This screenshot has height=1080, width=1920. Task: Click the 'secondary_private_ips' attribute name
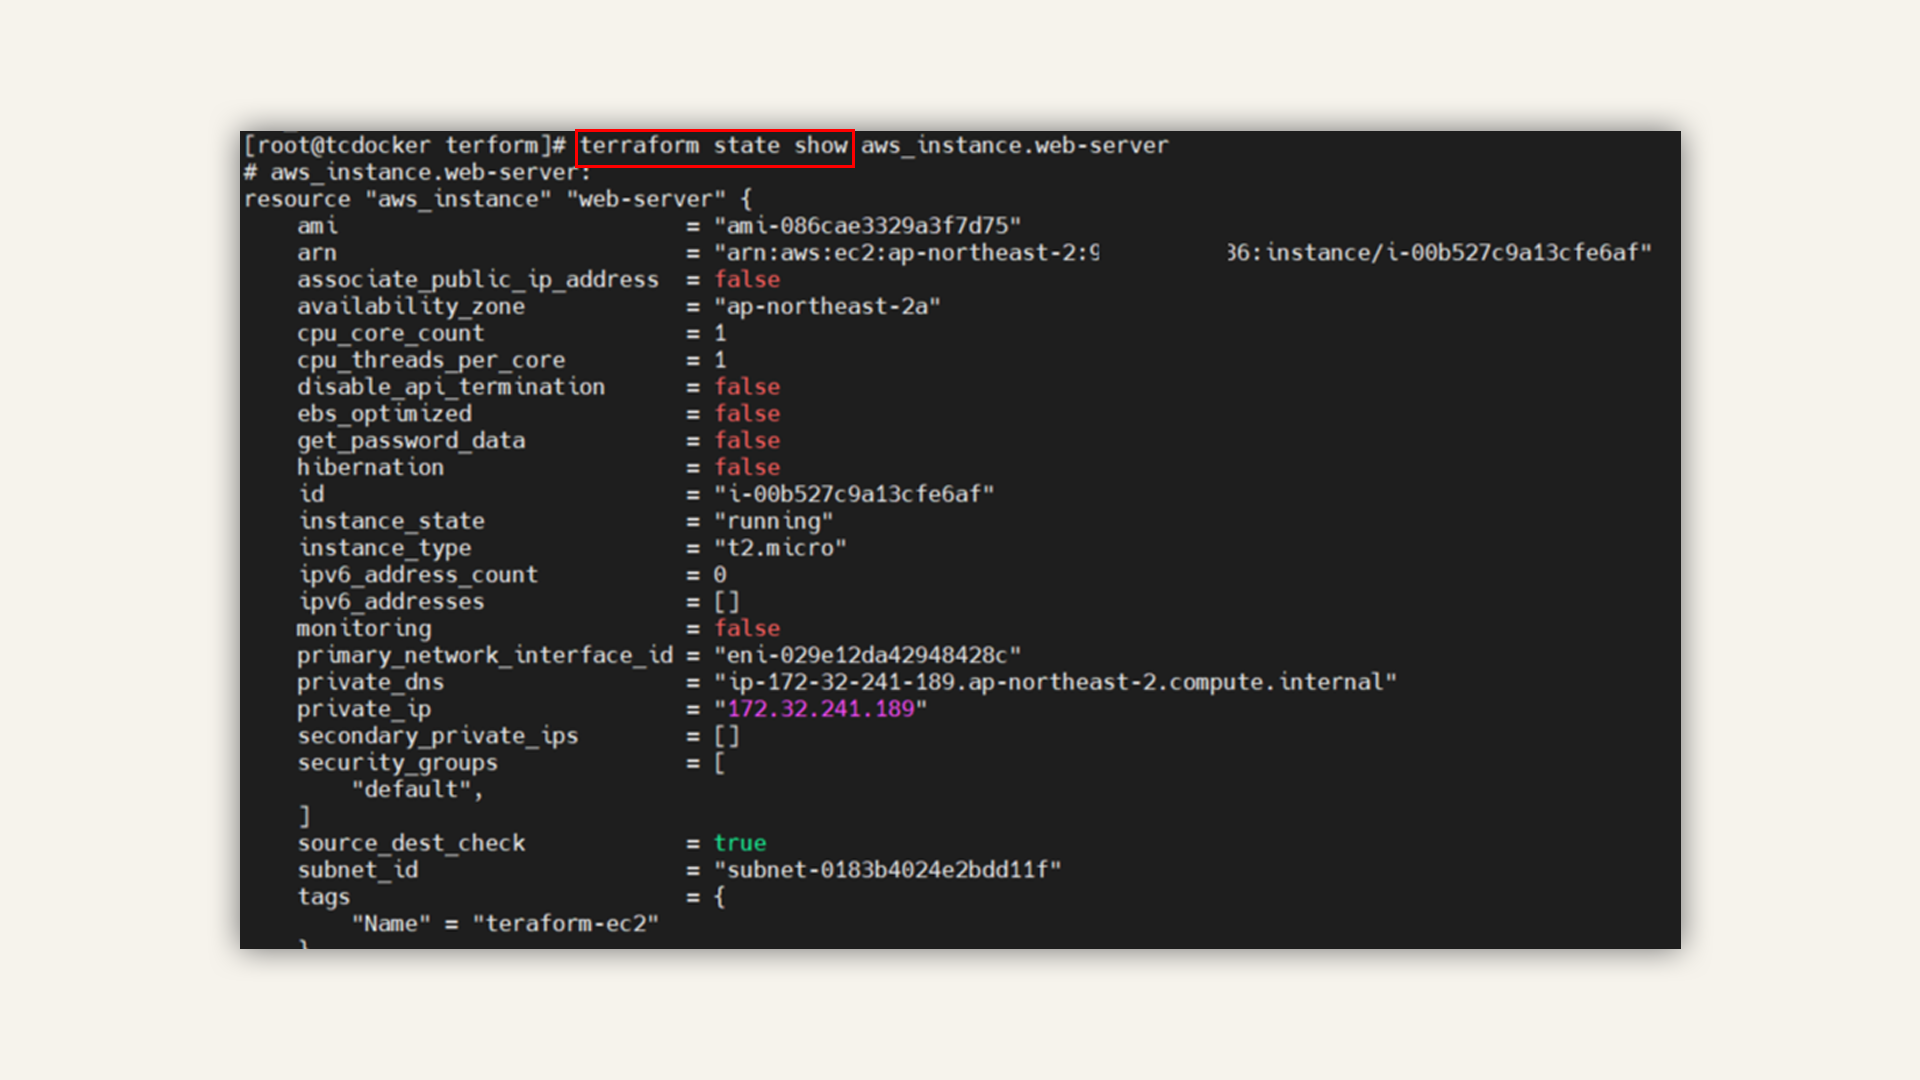[x=437, y=736]
